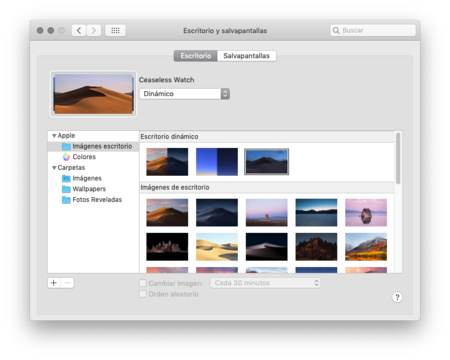
Task: Go back with the left chevron button
Action: [x=79, y=31]
